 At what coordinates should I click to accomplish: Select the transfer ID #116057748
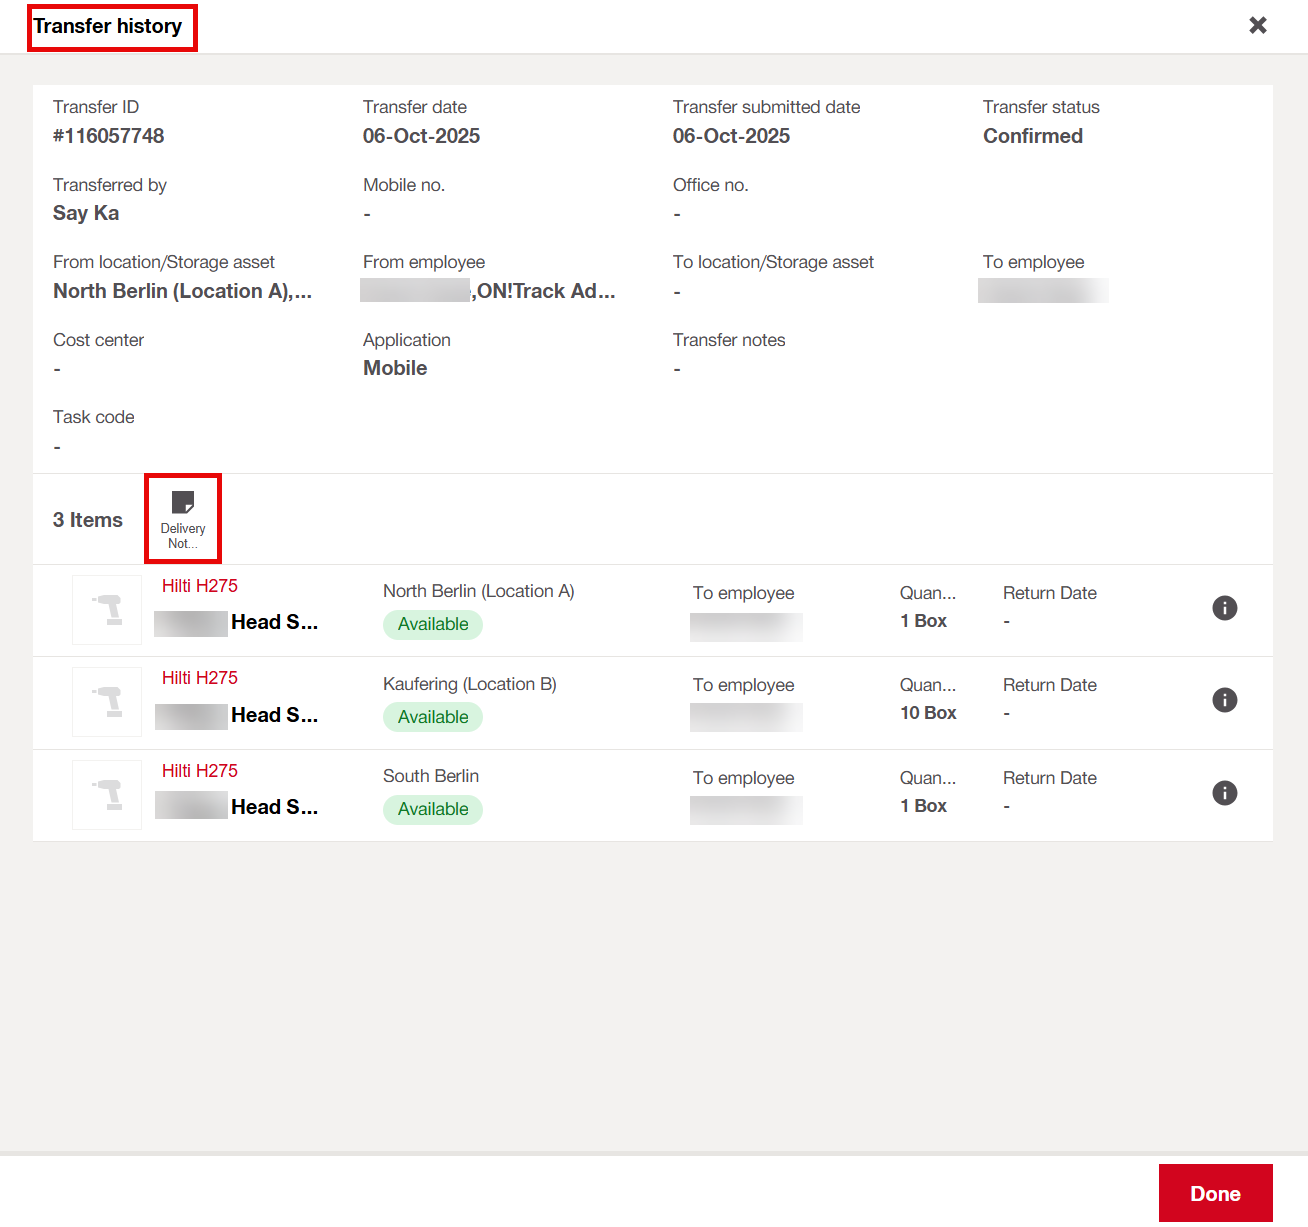109,136
